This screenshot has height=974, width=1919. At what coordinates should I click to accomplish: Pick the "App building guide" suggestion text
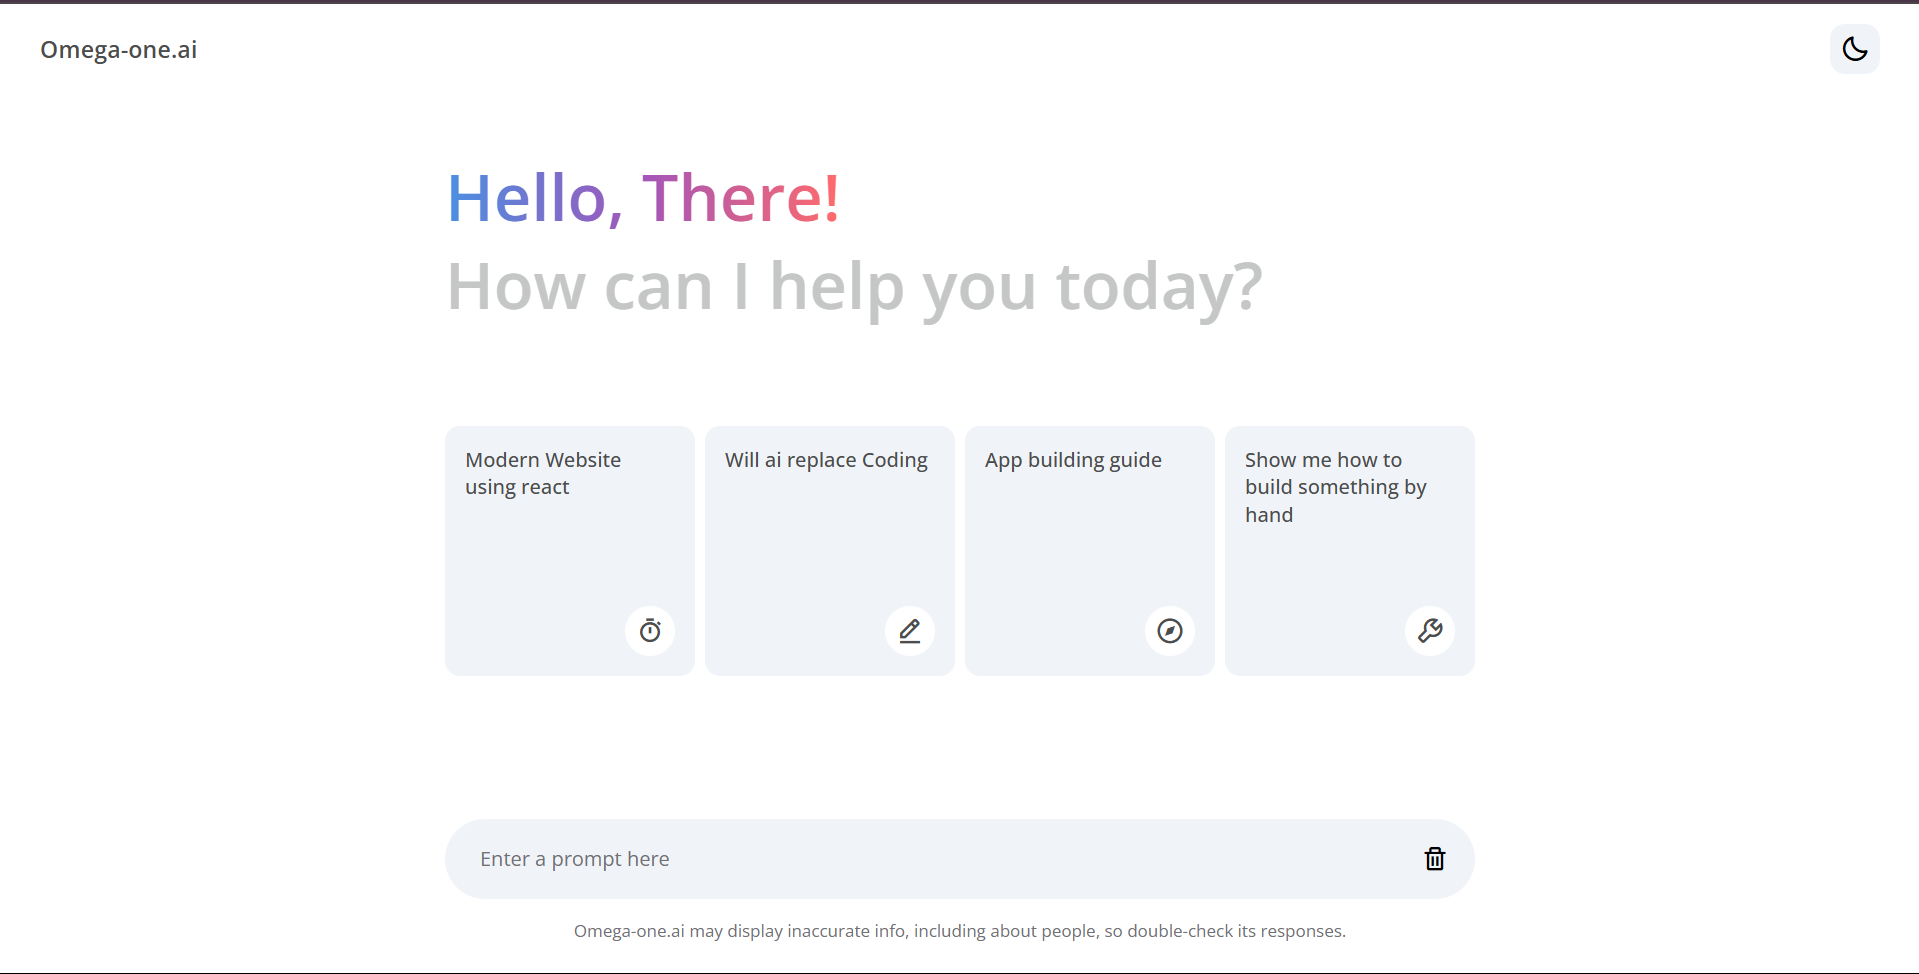pos(1073,460)
